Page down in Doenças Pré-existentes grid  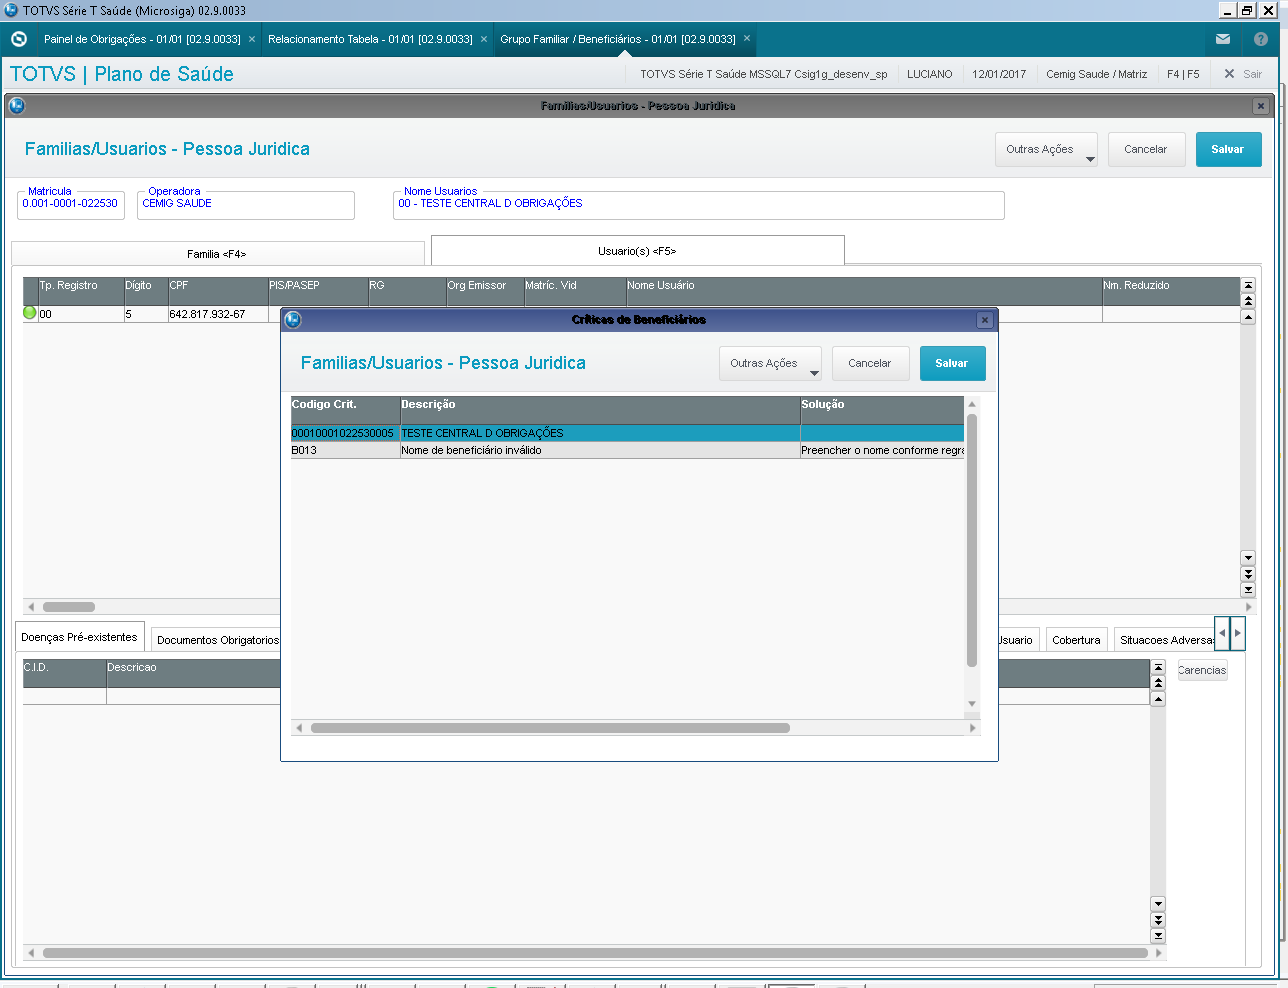coord(1158,920)
